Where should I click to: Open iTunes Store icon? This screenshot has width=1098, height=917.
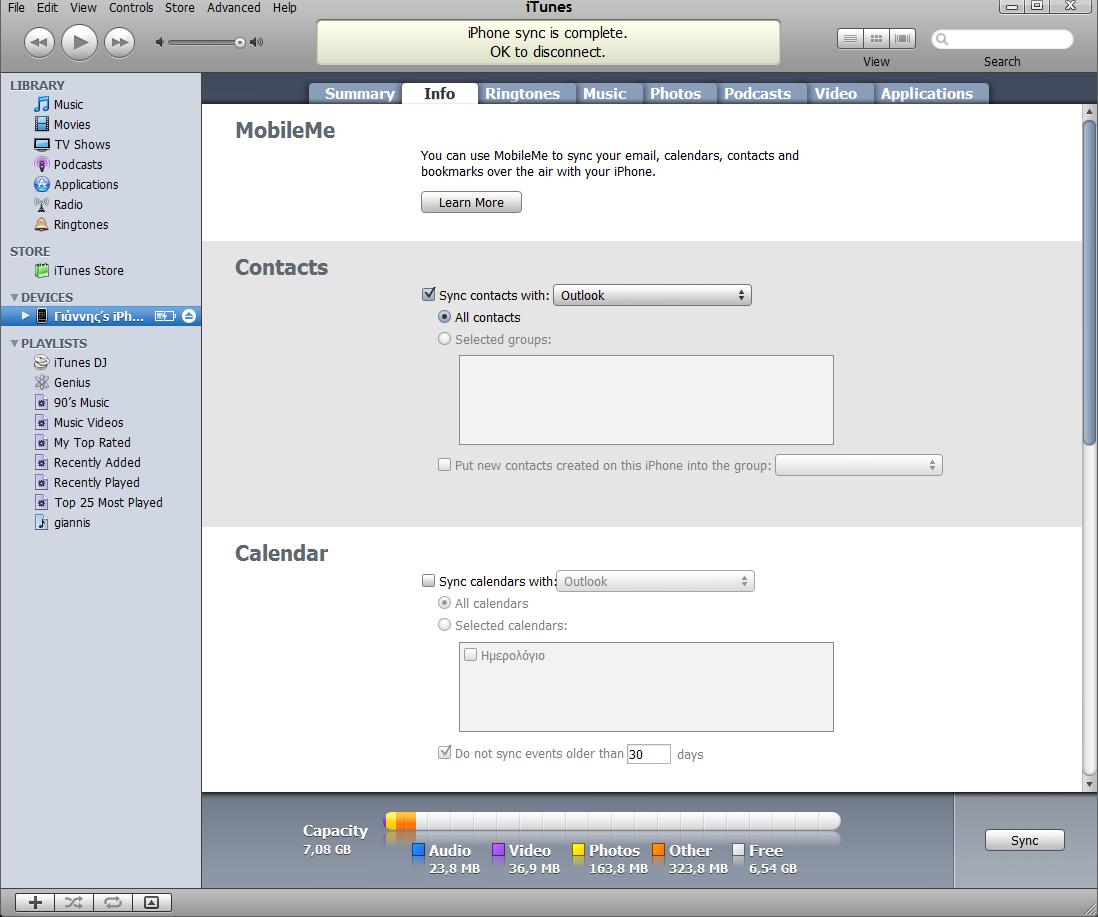[x=42, y=270]
